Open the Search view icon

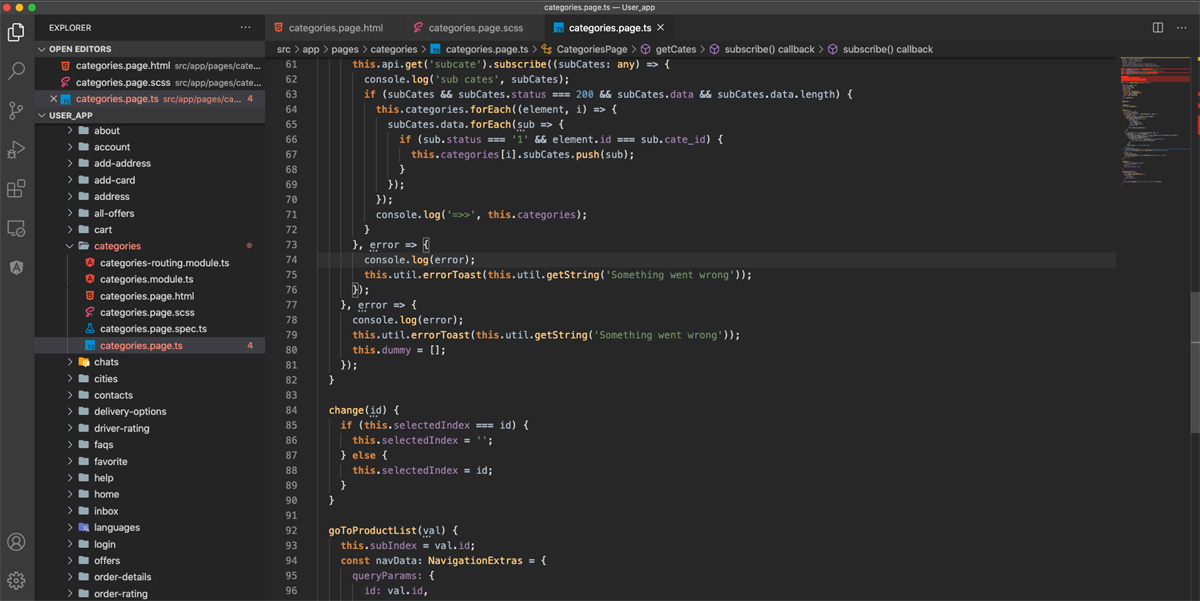[x=16, y=71]
